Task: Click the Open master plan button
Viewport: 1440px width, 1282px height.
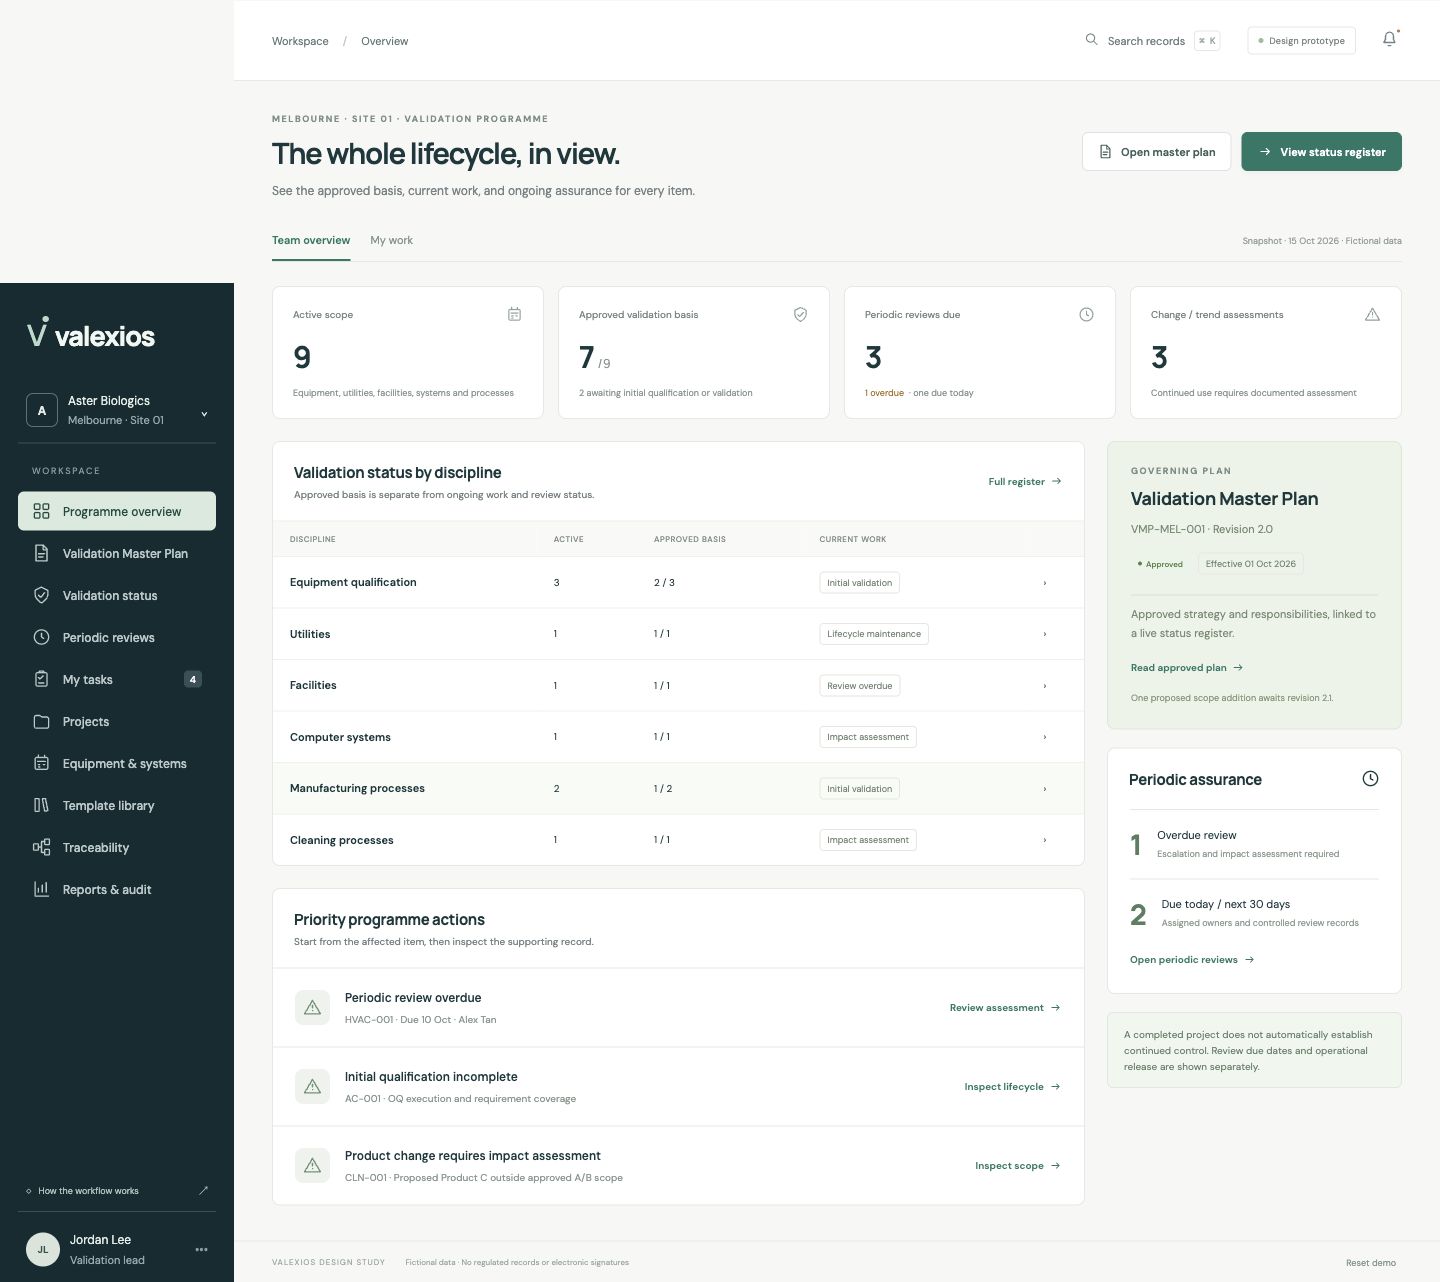Action: [x=1156, y=152]
